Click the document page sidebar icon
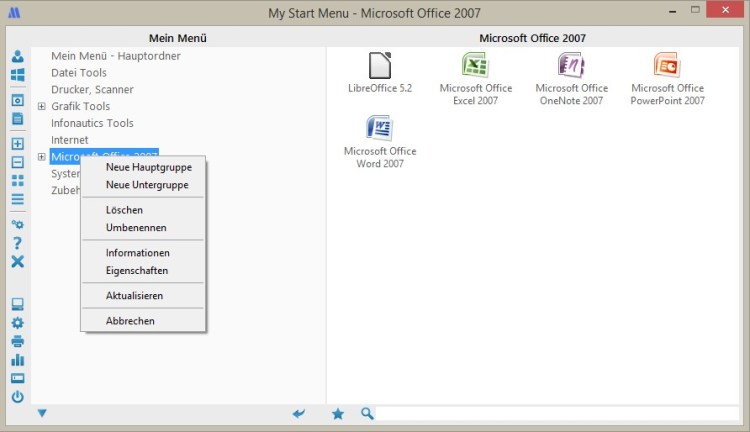Viewport: 750px width, 432px height. coord(18,119)
